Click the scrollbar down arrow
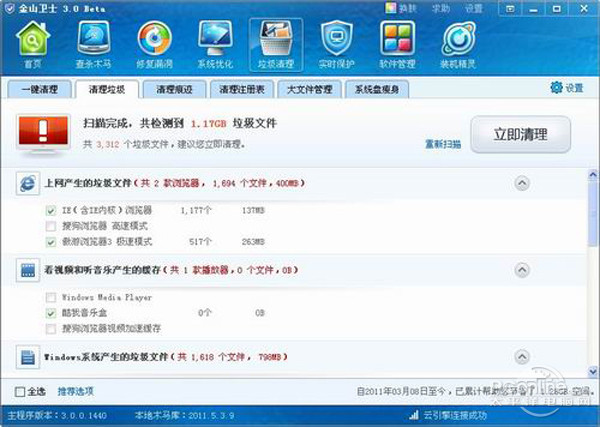 593,370
